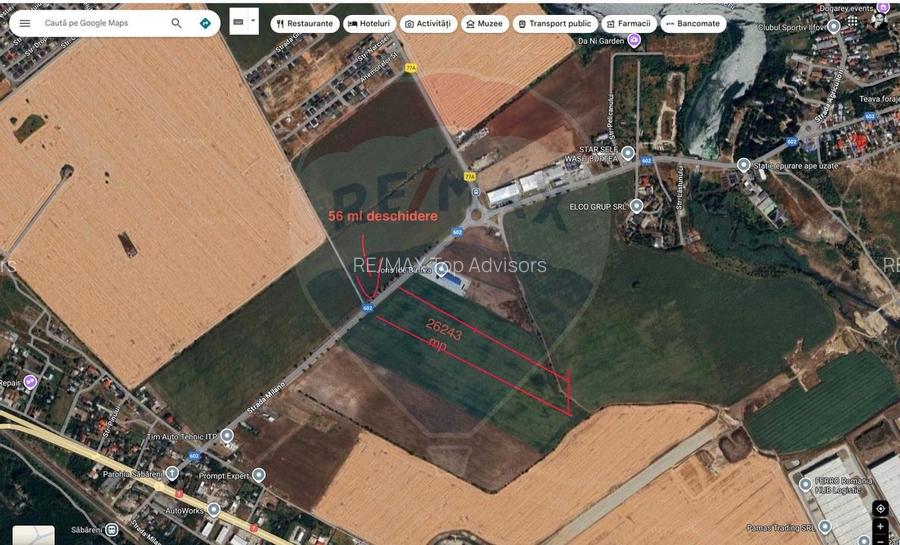Open the Clubul Sportiv Ilfov pin
The width and height of the screenshot is (900, 545).
tap(834, 26)
